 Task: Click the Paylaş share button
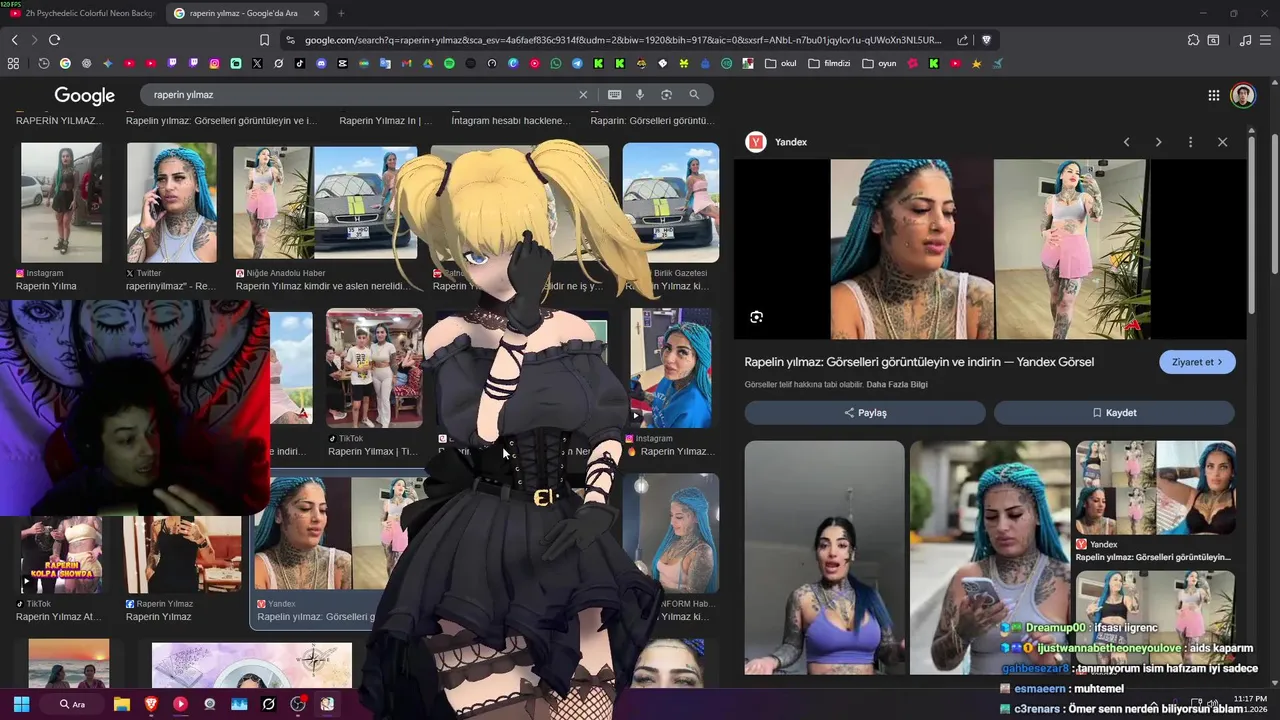pyautogui.click(x=865, y=412)
